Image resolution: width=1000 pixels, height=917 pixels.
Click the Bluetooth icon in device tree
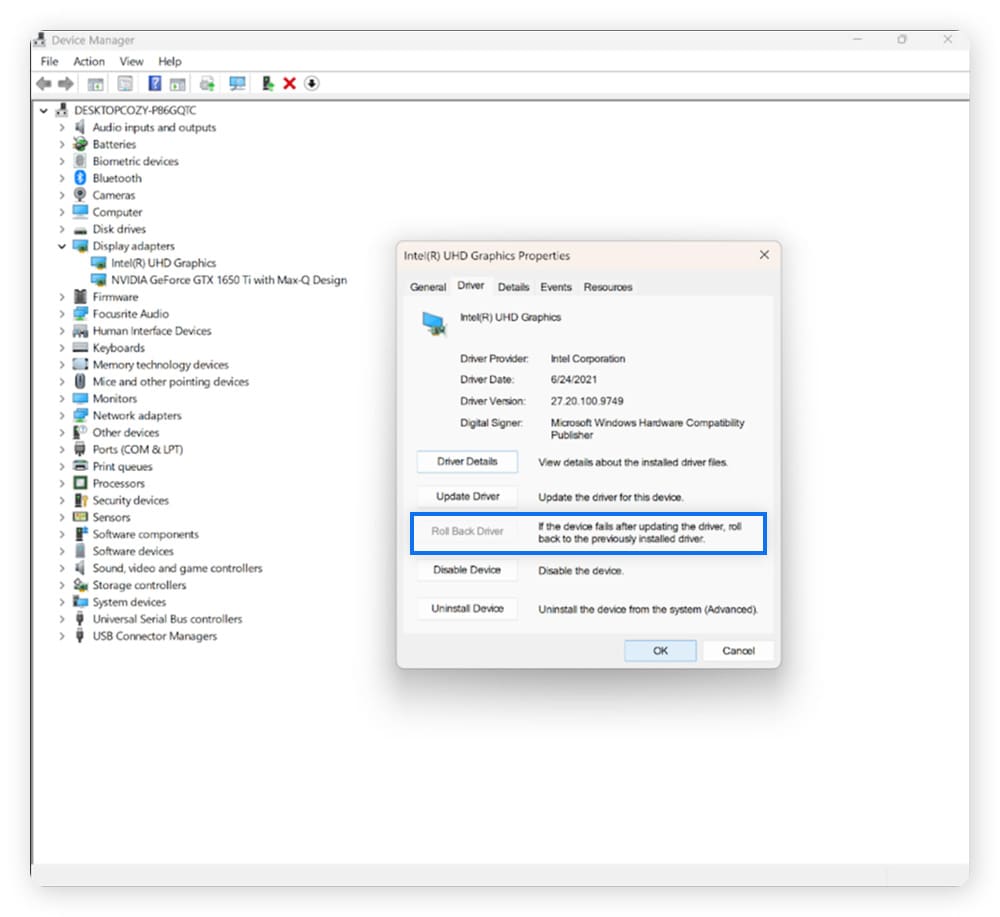click(80, 178)
